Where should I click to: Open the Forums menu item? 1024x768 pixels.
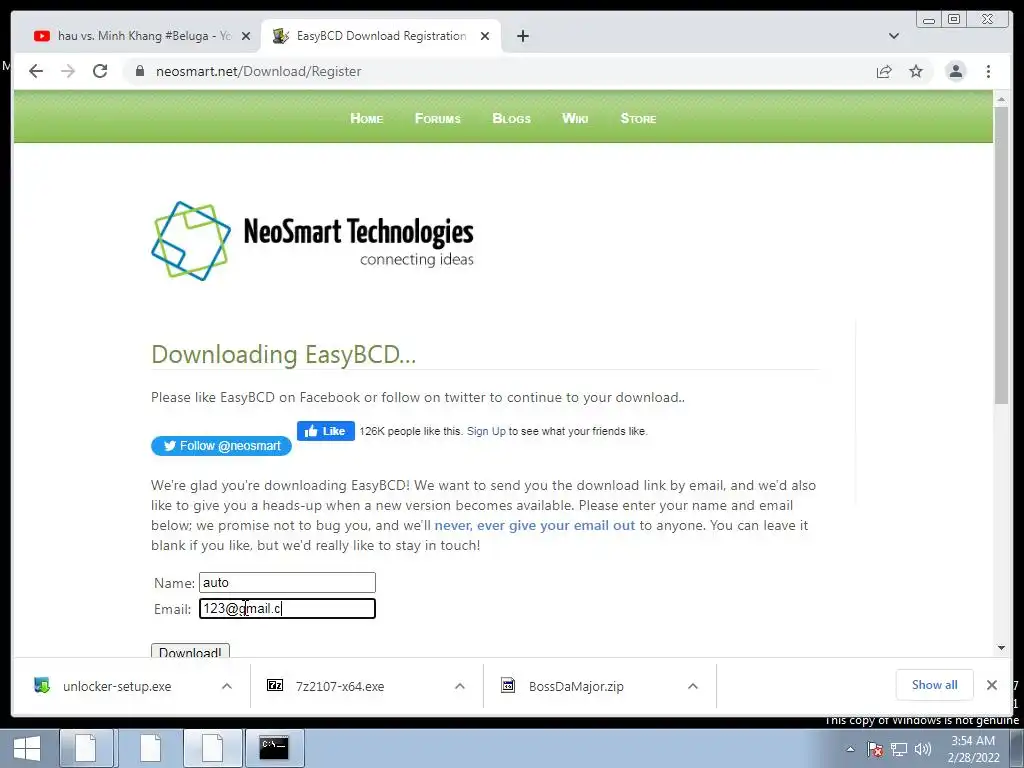(438, 118)
